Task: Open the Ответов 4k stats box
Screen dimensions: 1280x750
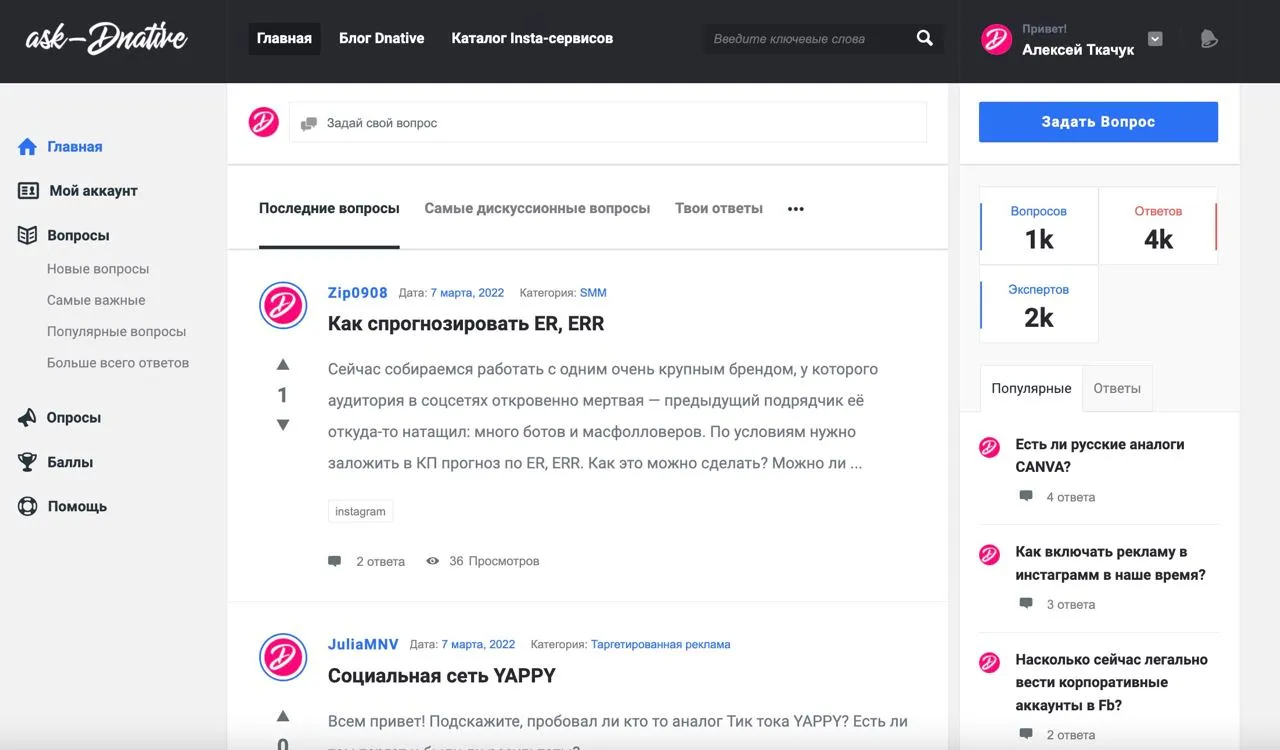Action: 1158,226
